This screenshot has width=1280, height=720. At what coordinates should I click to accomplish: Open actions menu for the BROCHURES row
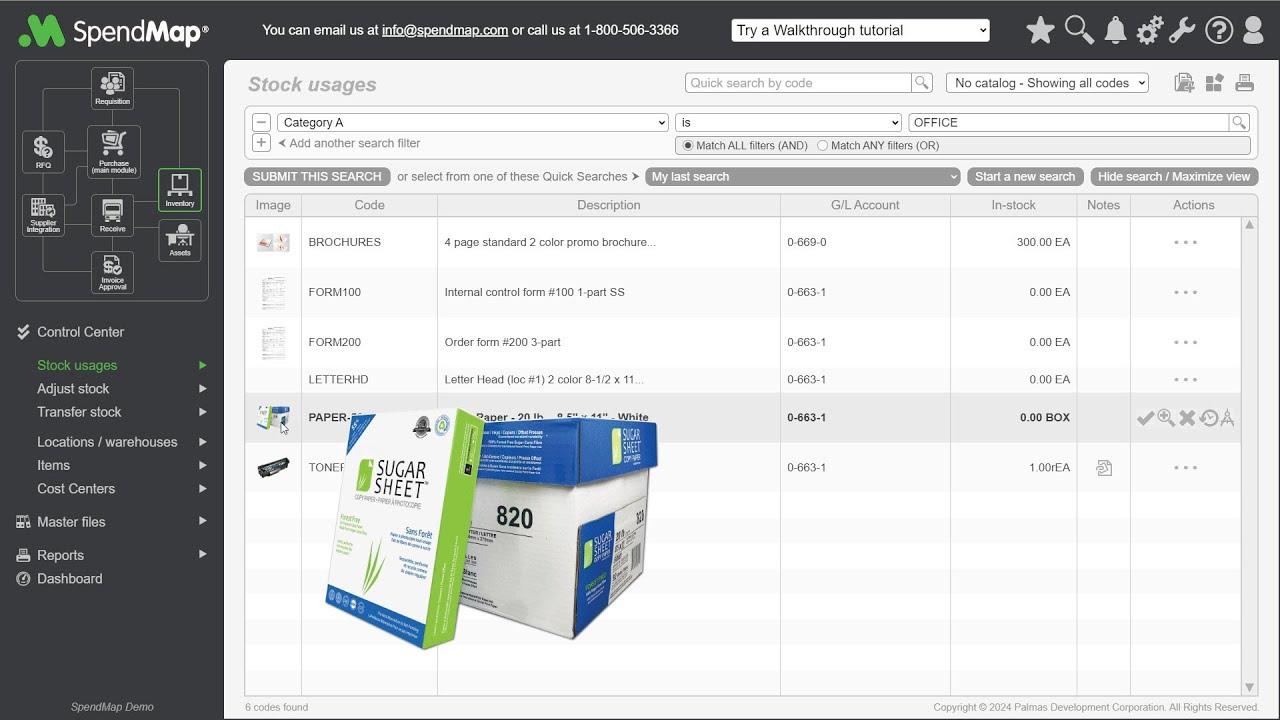coord(1185,242)
